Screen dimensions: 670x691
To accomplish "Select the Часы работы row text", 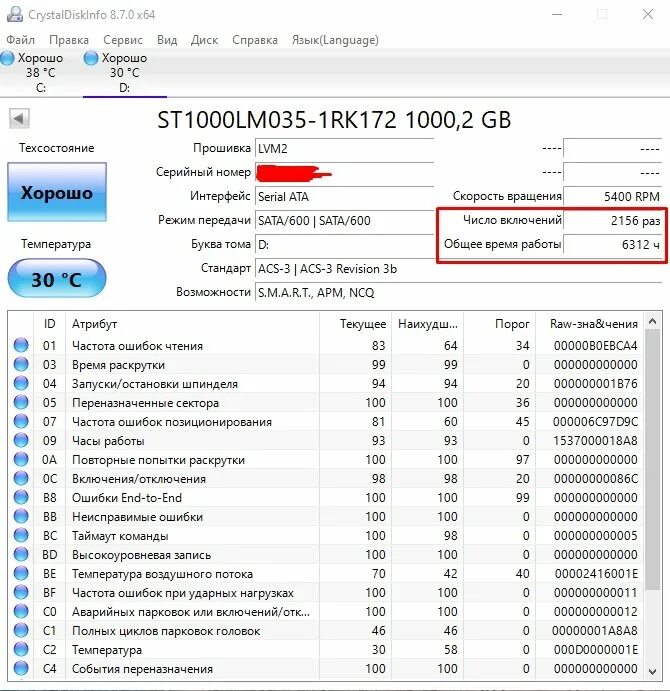I will (108, 441).
